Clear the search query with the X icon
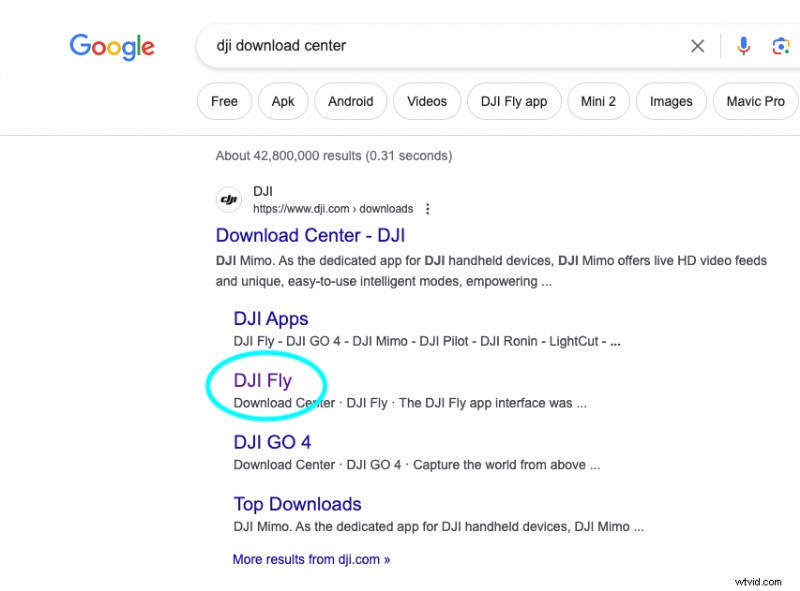 coord(697,45)
